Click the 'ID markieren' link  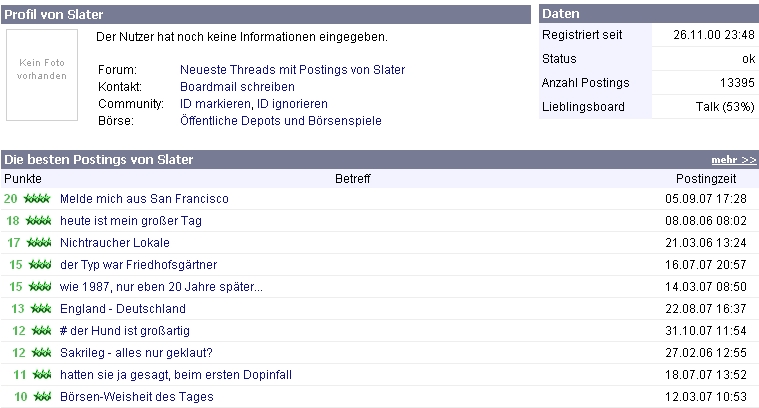coord(212,104)
